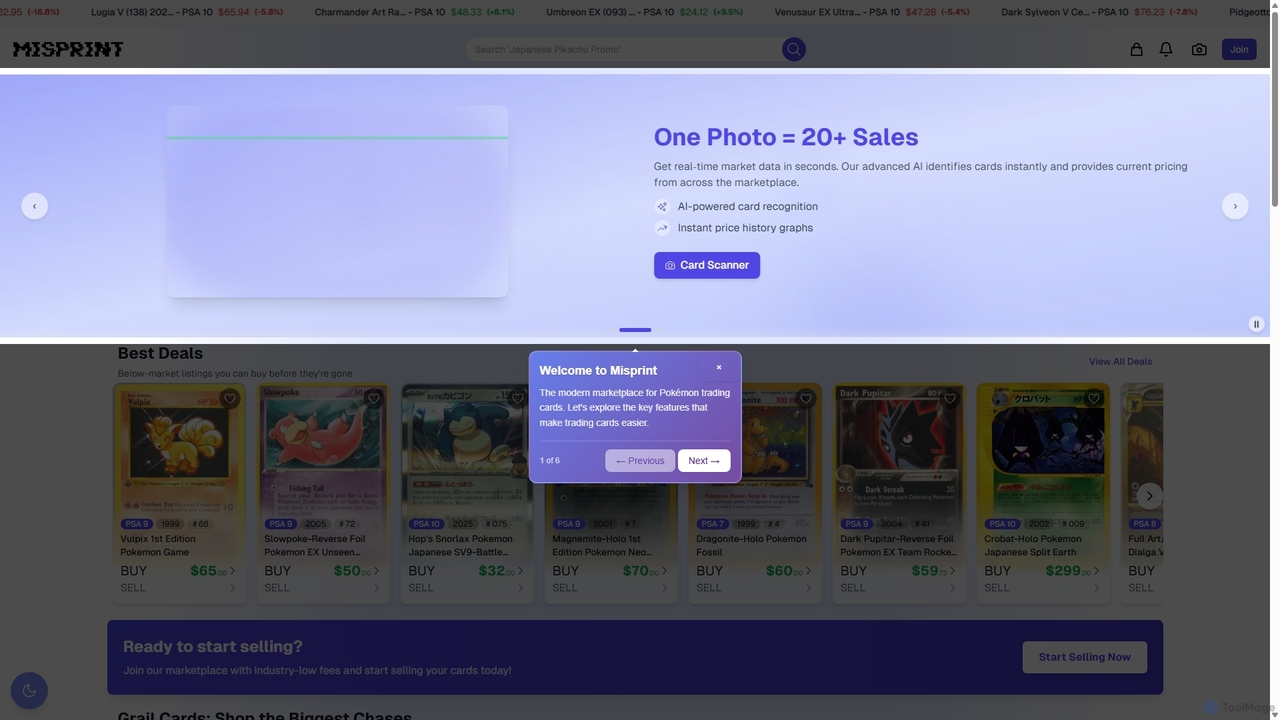
Task: Favorite the Vulpix 1st Edition card
Action: 230,399
